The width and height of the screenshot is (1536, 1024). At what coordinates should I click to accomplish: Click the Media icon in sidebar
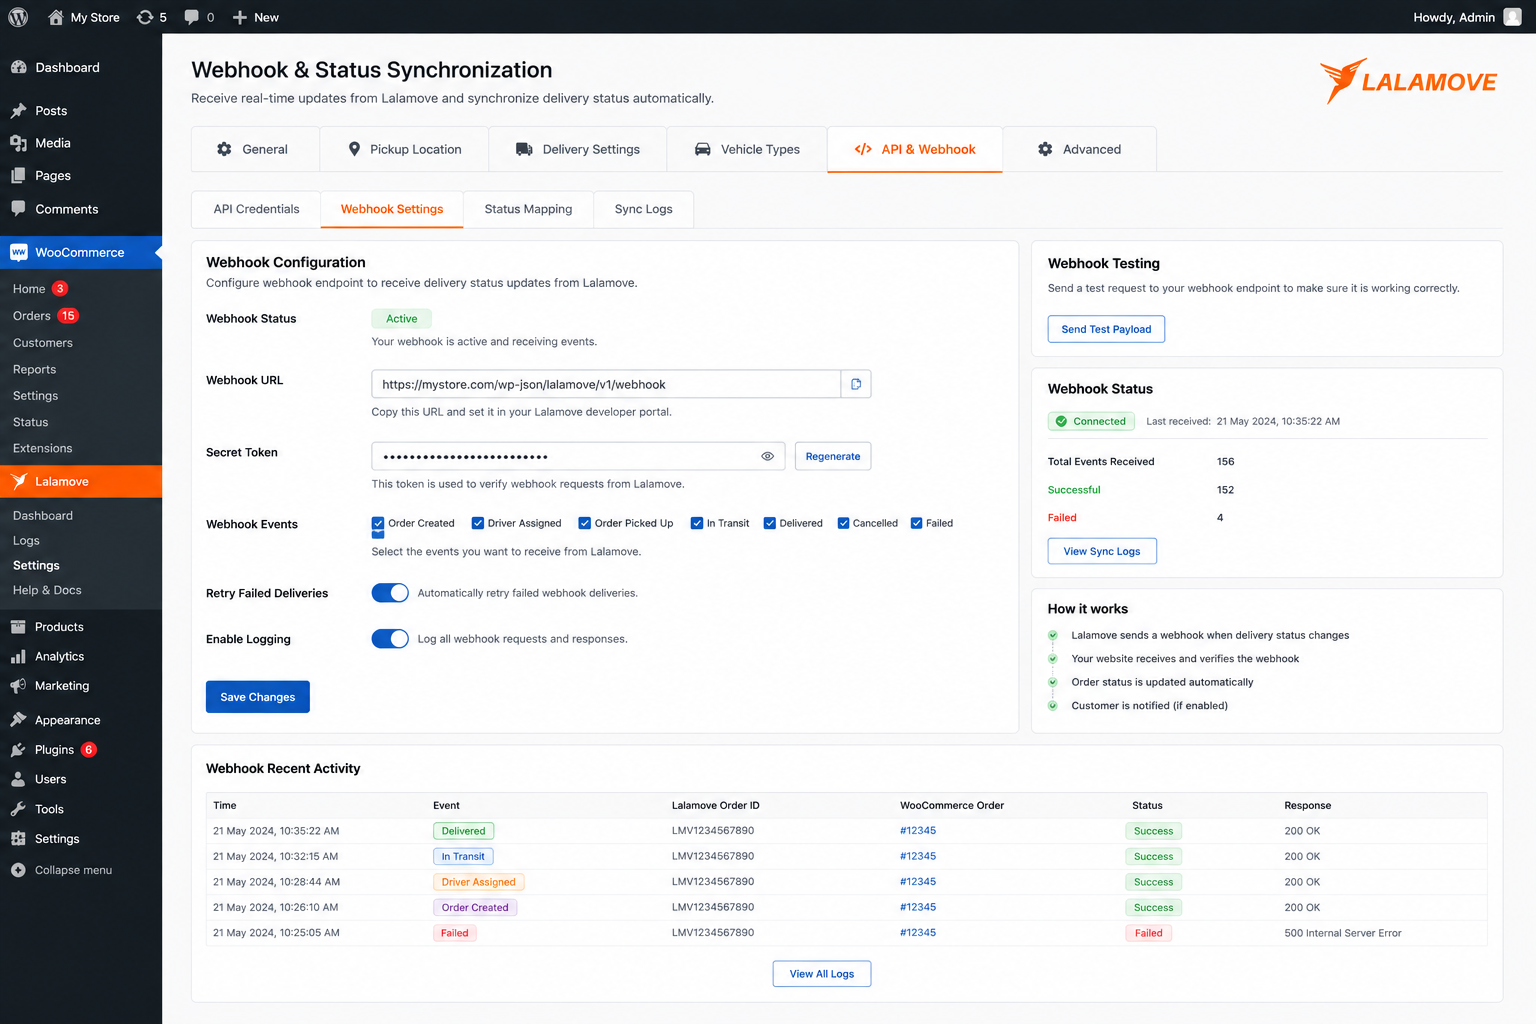coord(18,143)
